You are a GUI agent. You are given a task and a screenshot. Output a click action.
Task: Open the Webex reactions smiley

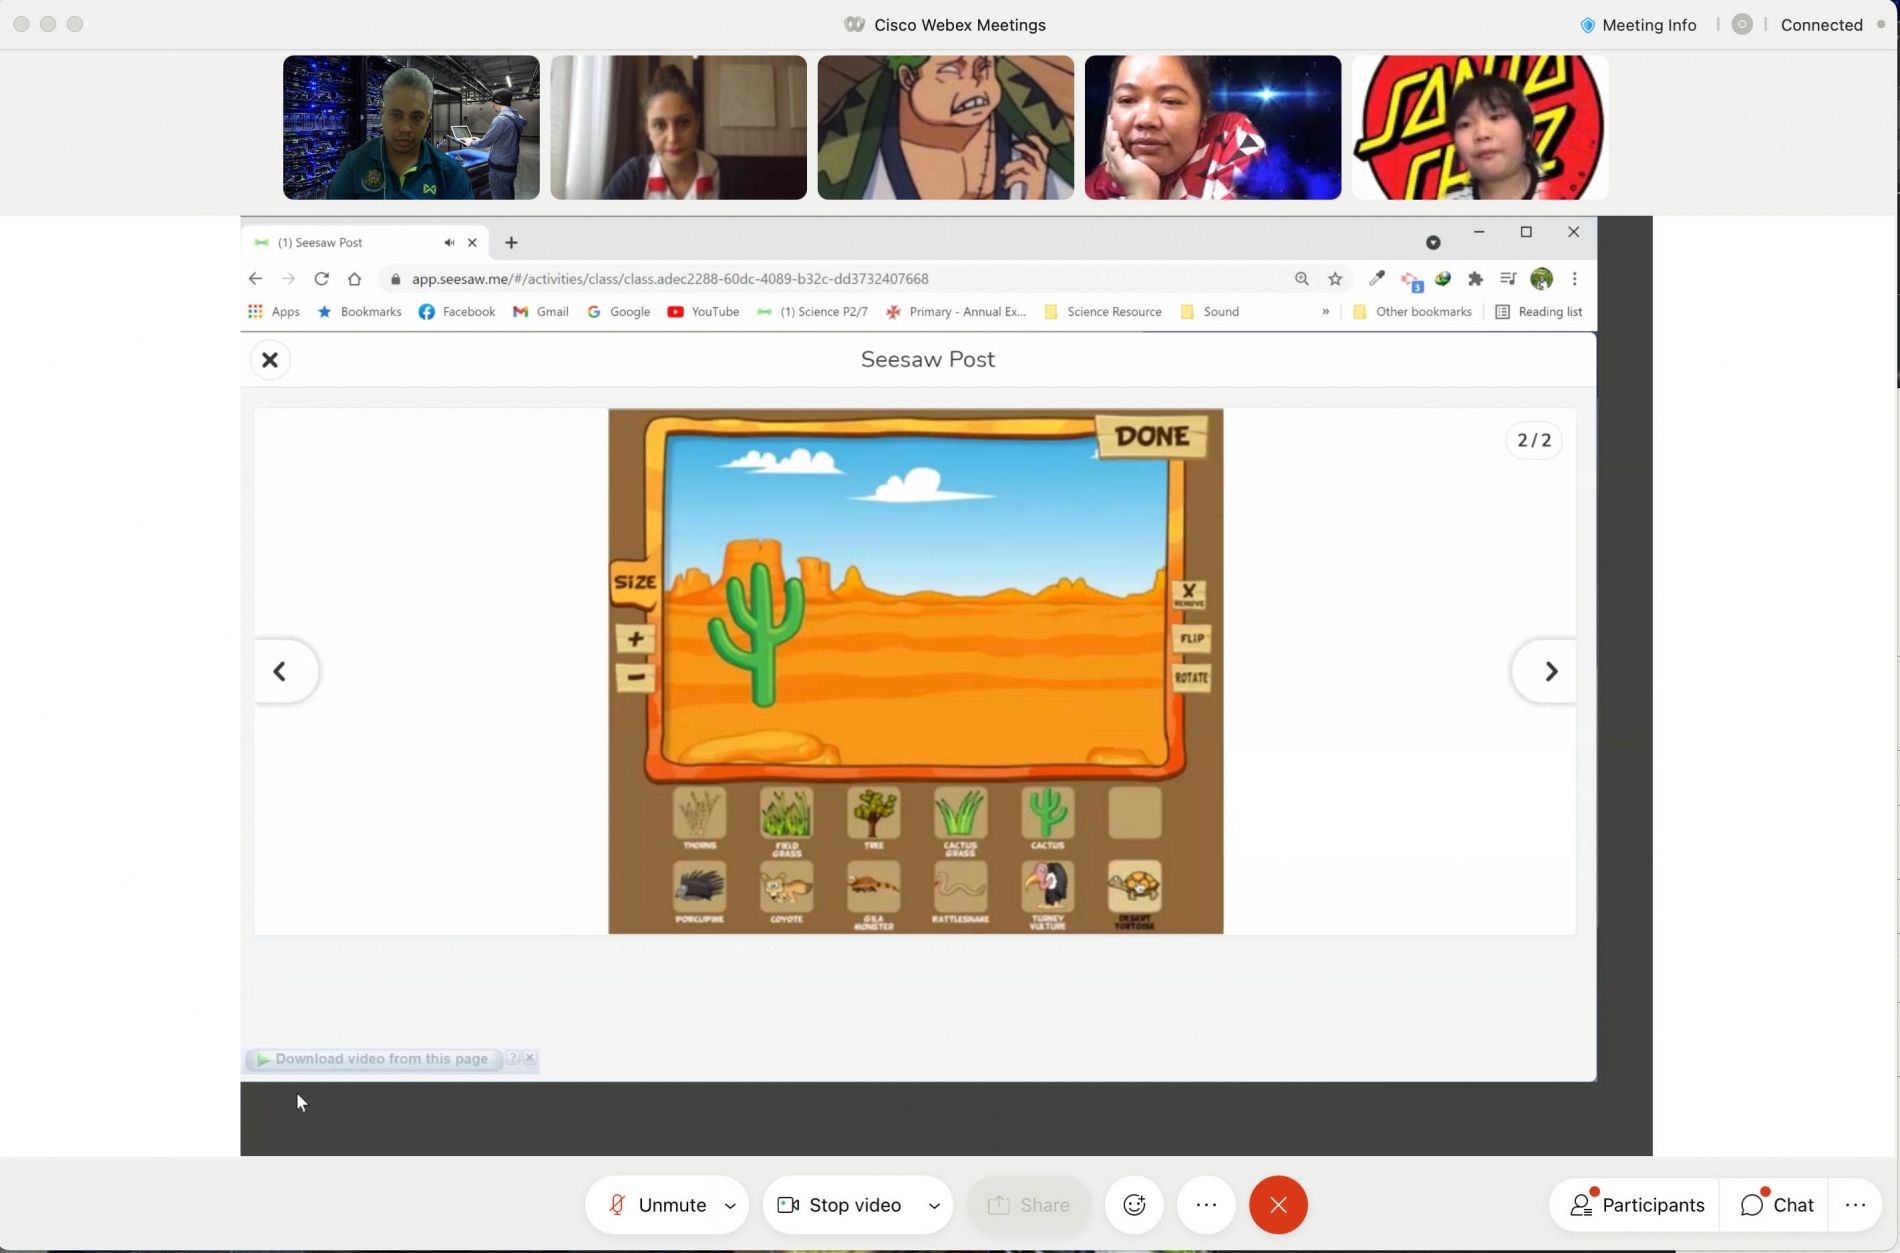click(x=1134, y=1205)
